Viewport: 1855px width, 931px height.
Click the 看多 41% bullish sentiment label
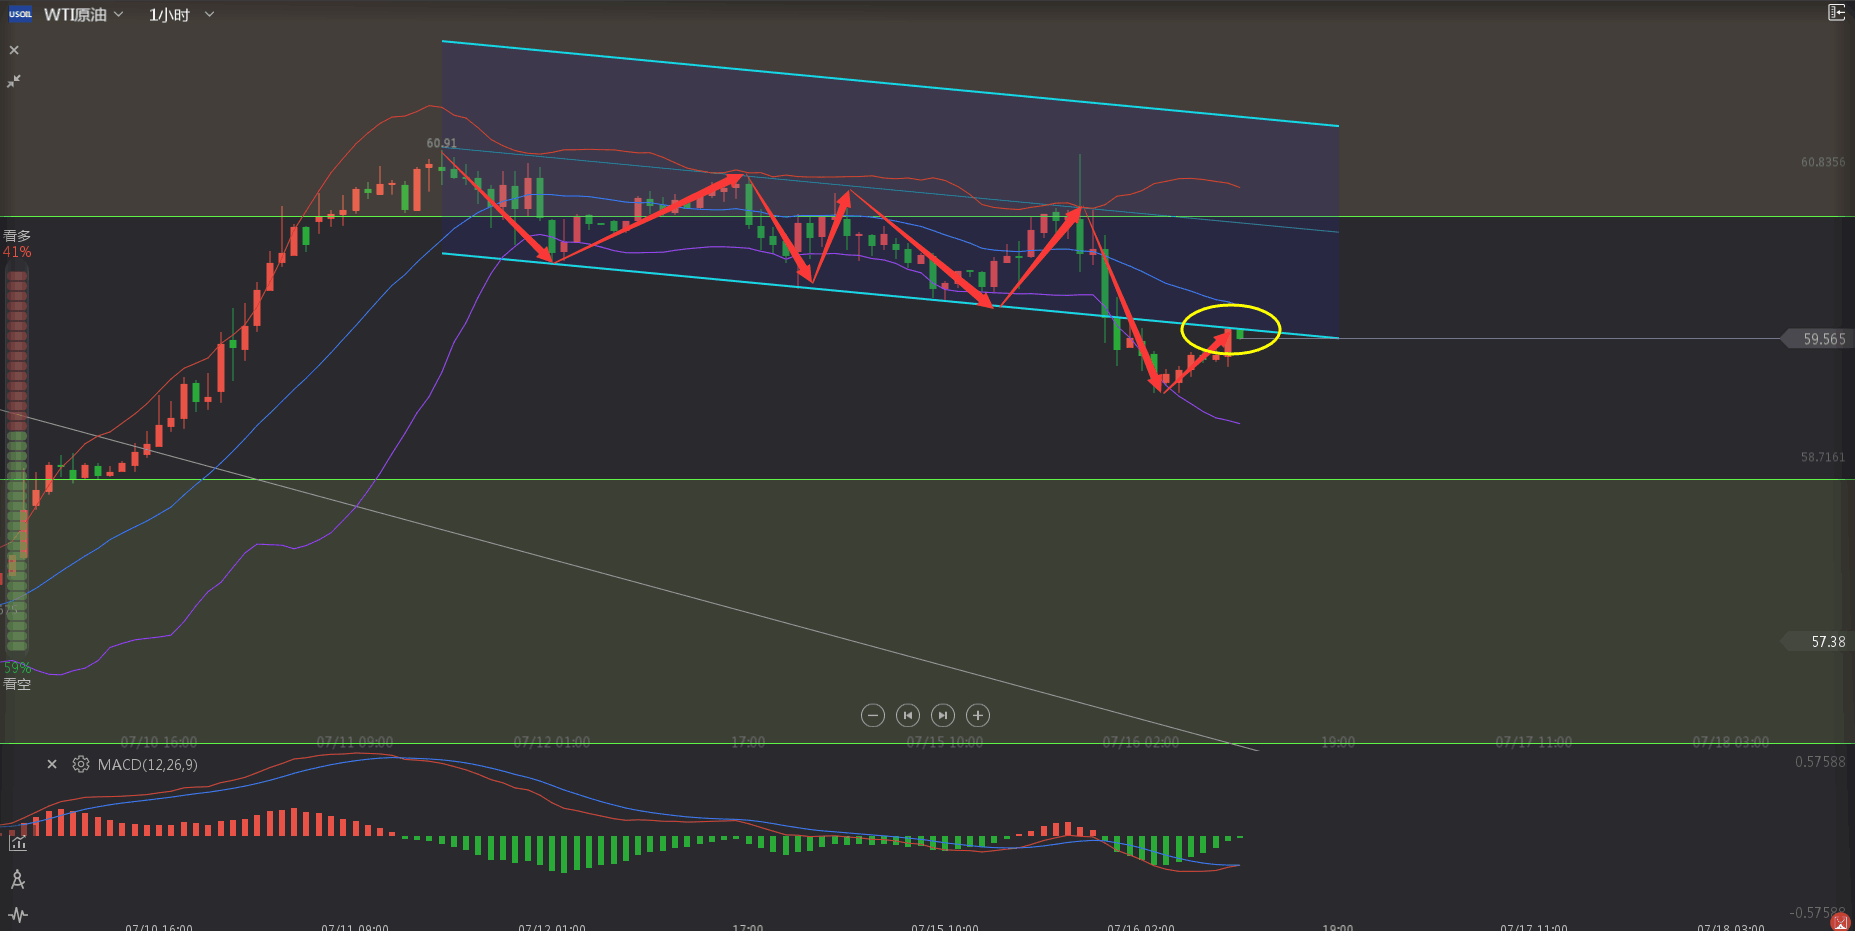point(17,244)
